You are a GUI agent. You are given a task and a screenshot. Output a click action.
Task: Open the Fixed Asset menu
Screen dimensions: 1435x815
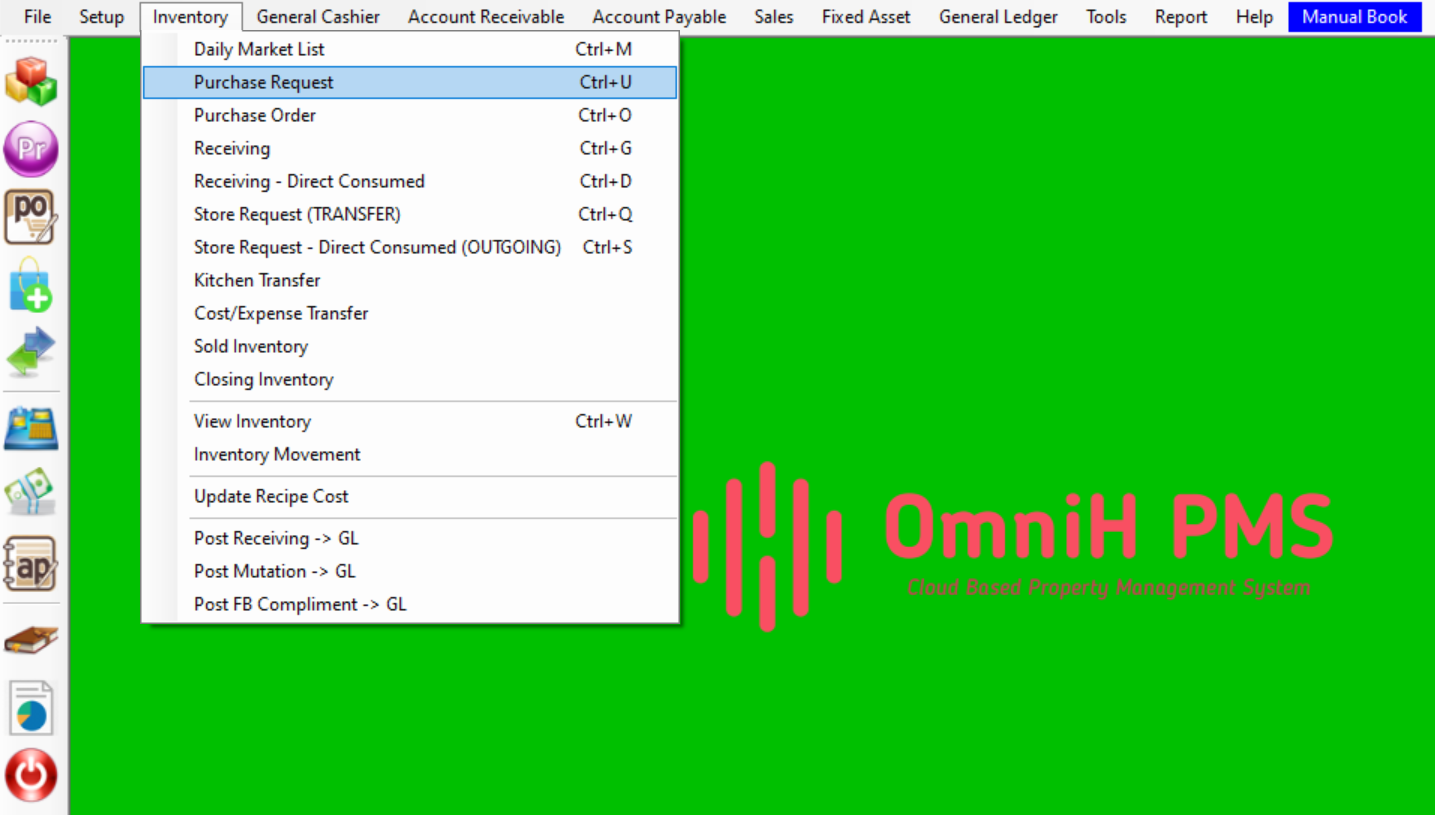coord(866,17)
